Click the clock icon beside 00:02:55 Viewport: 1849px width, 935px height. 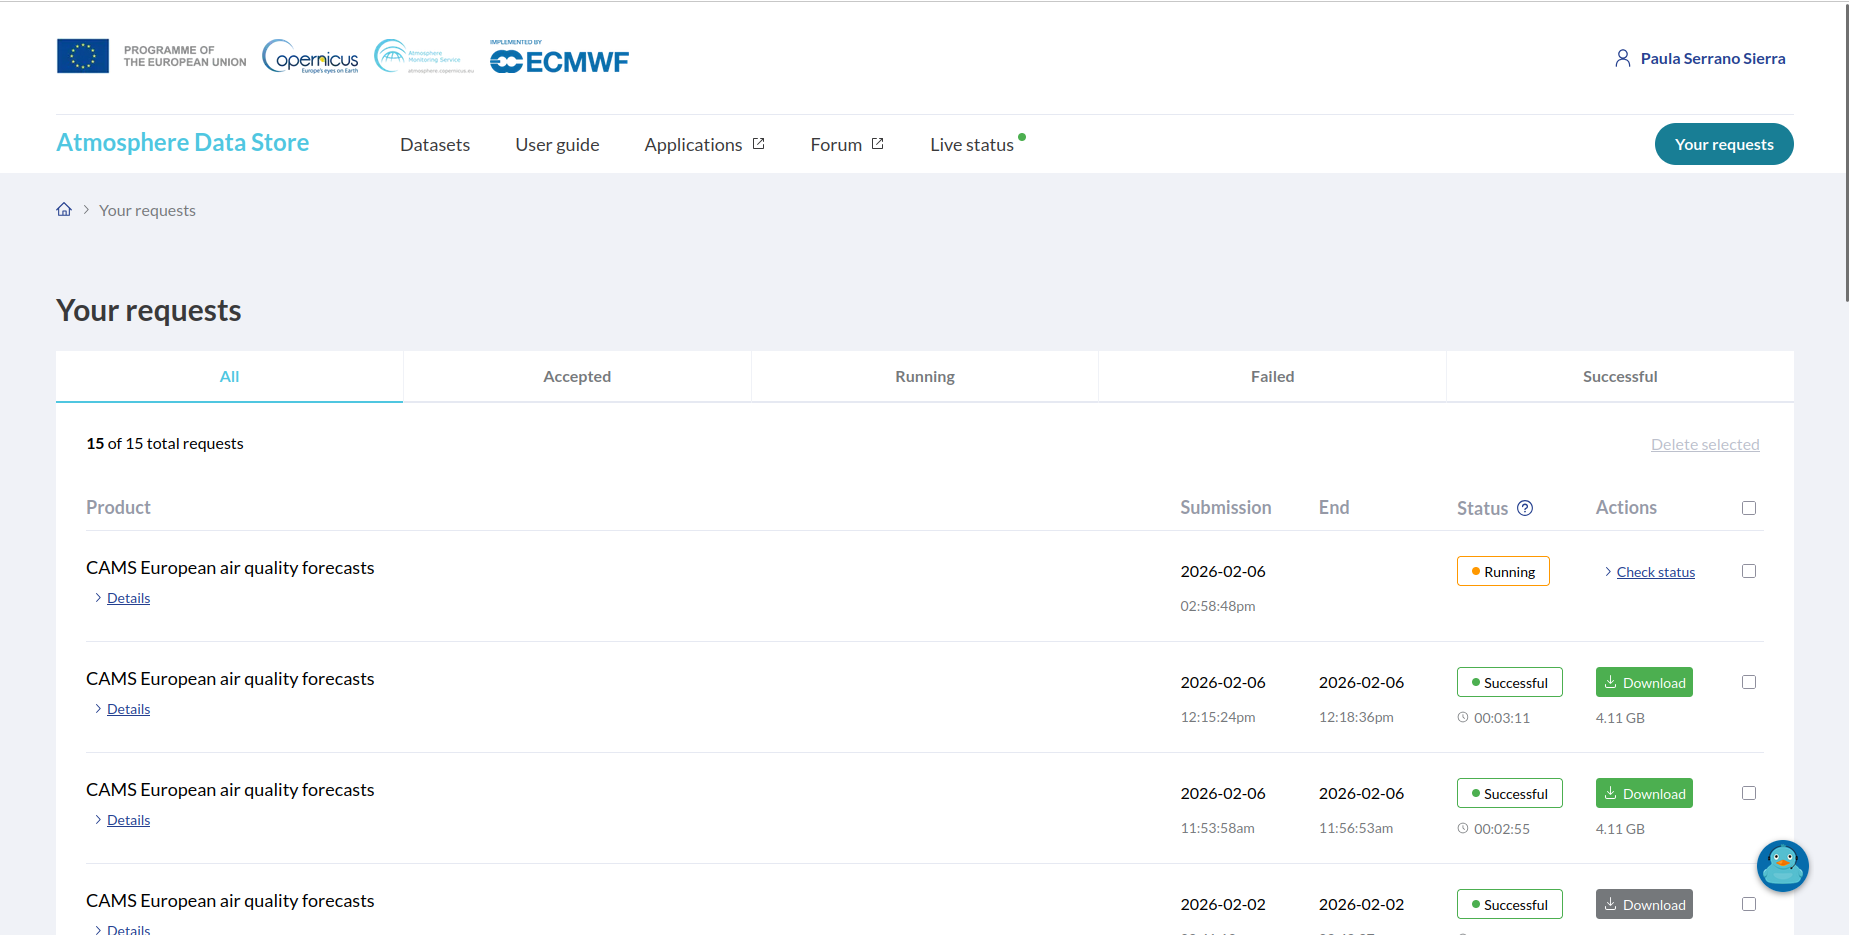tap(1463, 828)
